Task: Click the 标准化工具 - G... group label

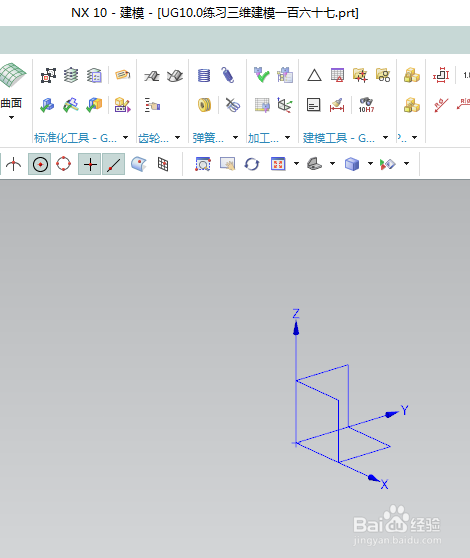Action: click(75, 138)
